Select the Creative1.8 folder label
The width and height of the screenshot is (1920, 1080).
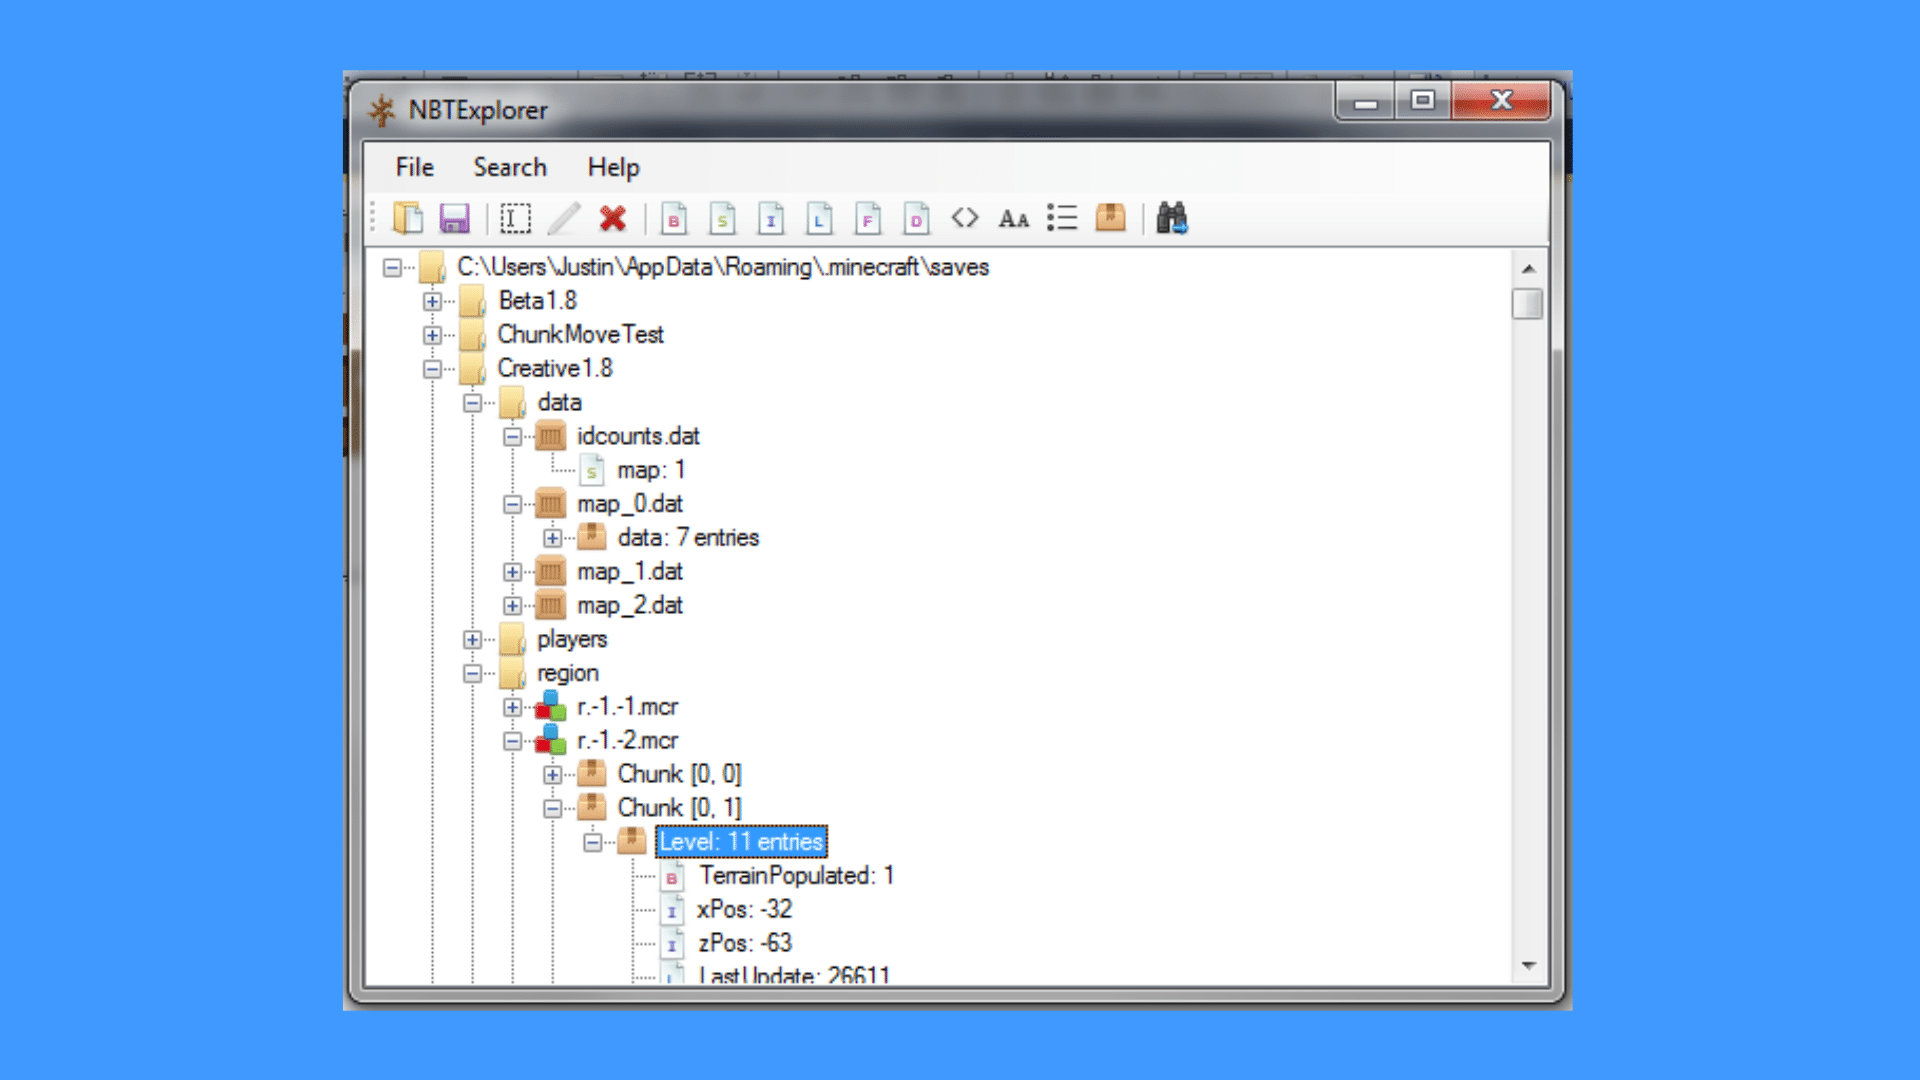point(555,368)
